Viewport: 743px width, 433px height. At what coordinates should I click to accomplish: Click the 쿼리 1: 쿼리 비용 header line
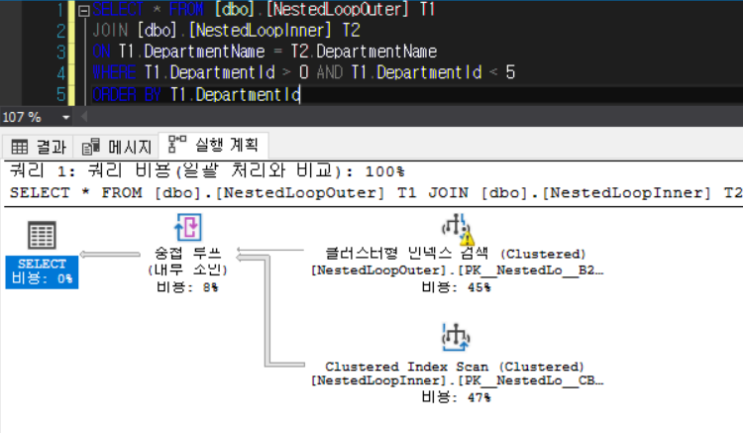(x=207, y=171)
